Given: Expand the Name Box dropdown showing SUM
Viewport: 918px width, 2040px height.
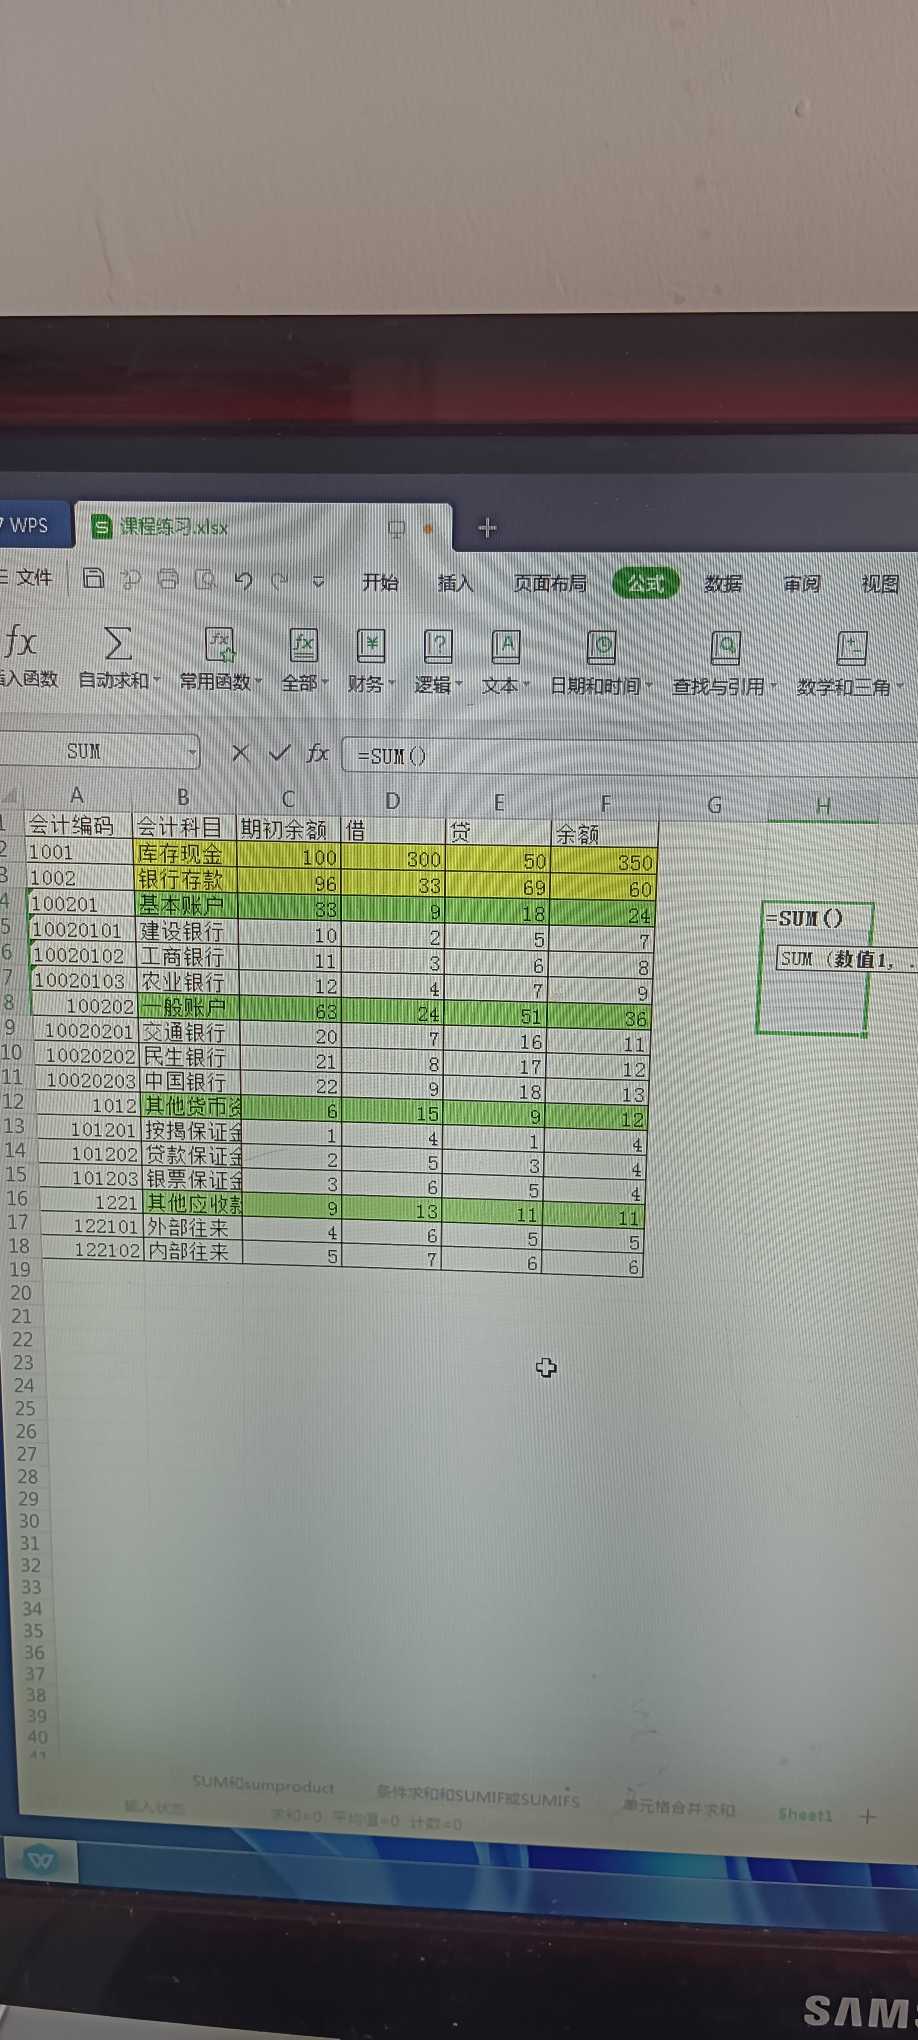Looking at the screenshot, I should click(x=191, y=751).
